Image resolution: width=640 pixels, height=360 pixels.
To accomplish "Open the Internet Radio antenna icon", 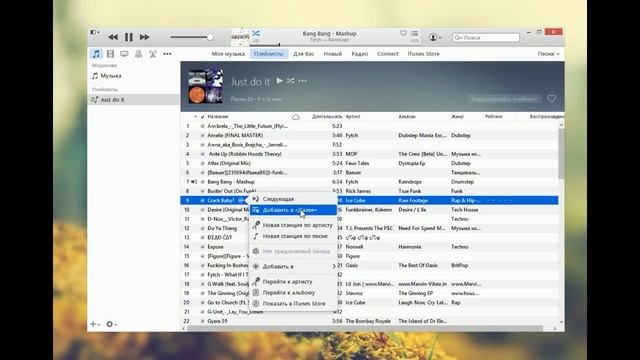I will (153, 54).
